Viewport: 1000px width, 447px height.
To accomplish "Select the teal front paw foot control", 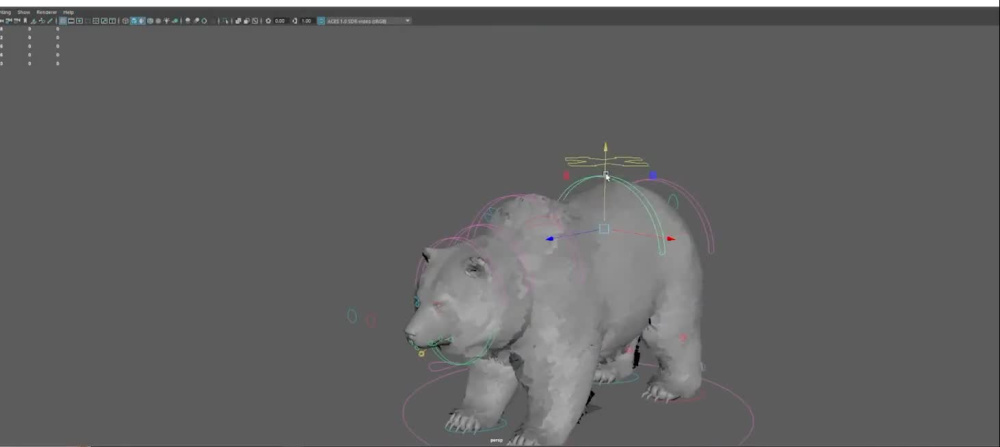I will tap(475, 424).
